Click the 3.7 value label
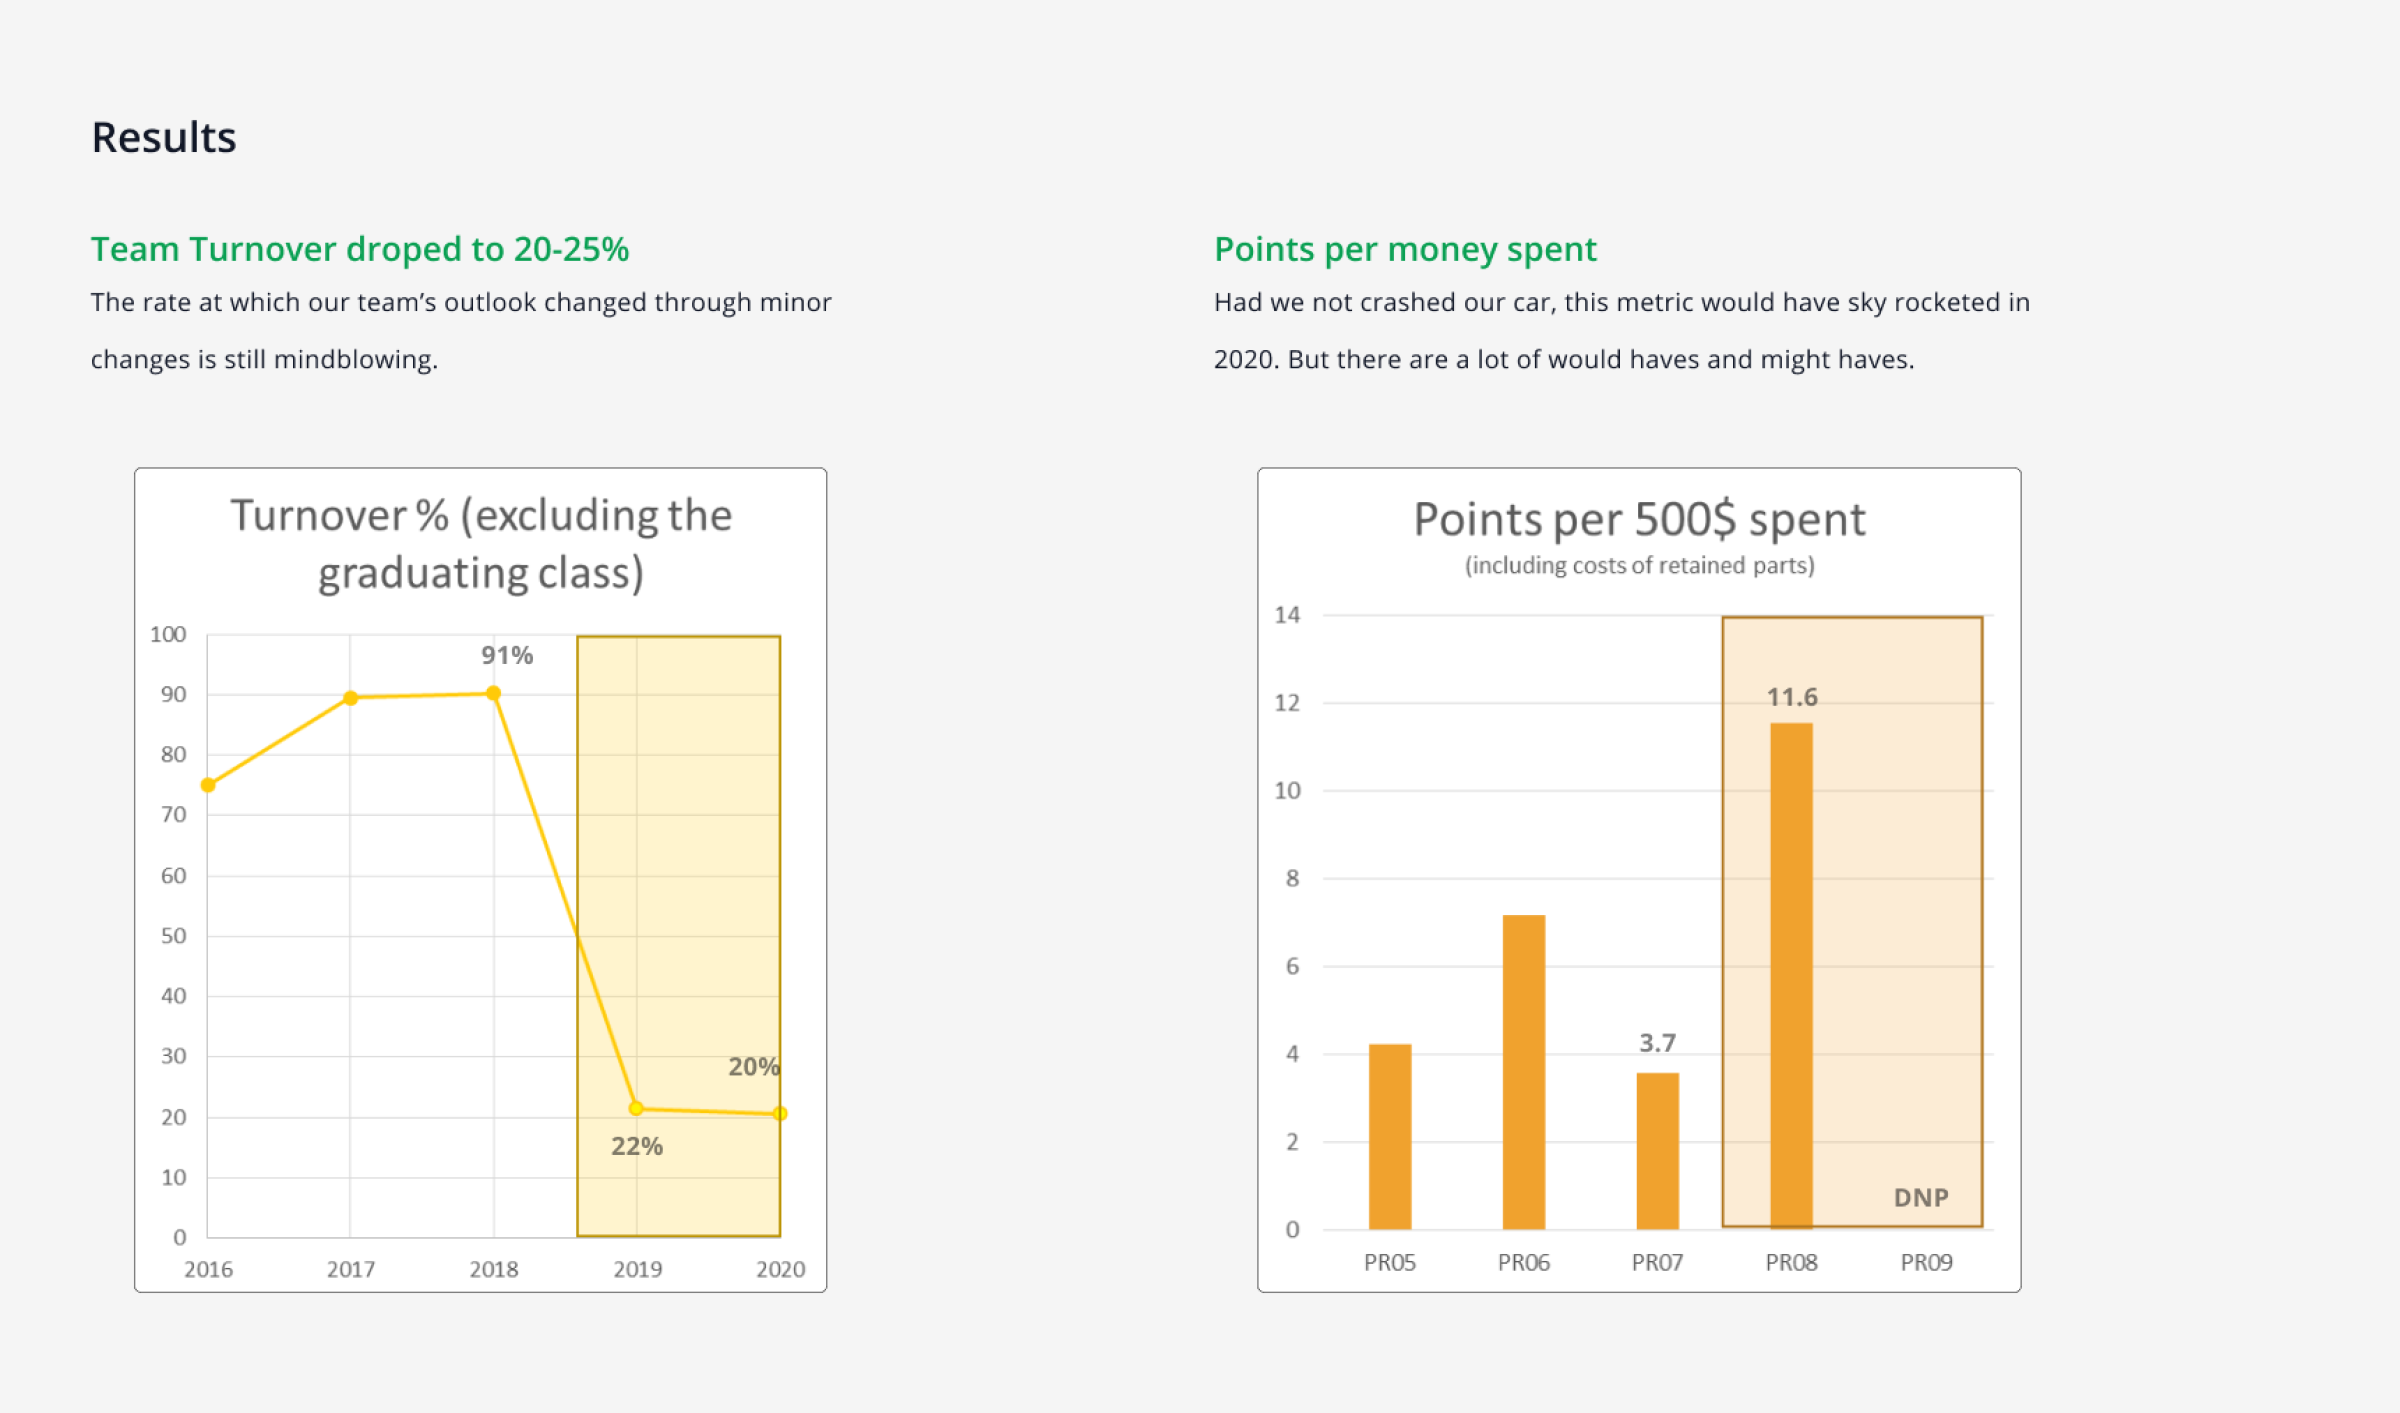This screenshot has width=2400, height=1413. 1657,1043
